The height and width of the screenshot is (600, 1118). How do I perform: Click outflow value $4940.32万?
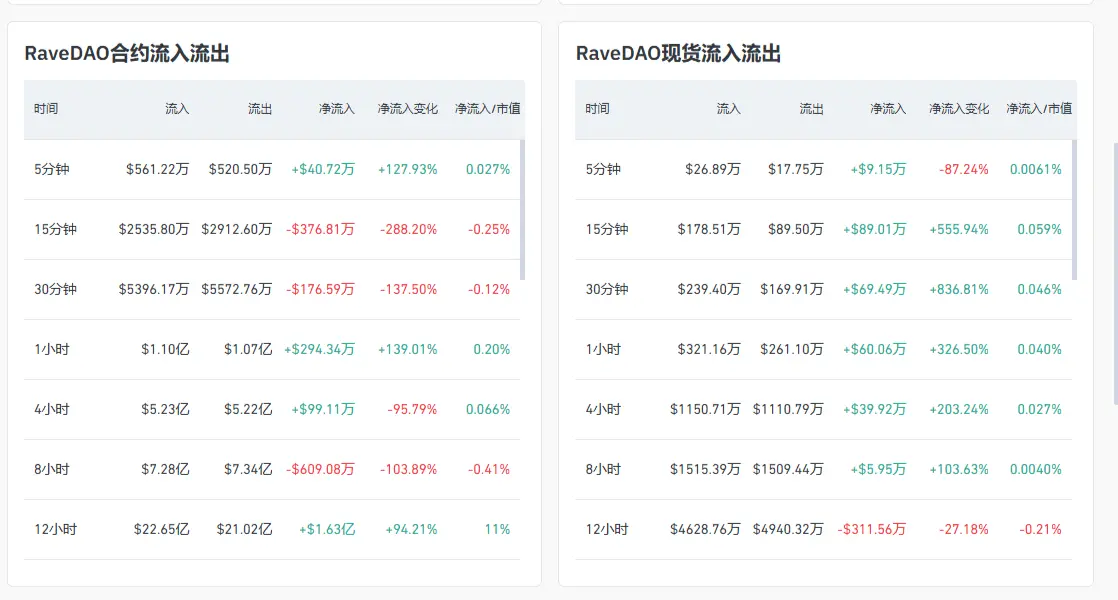tap(789, 529)
